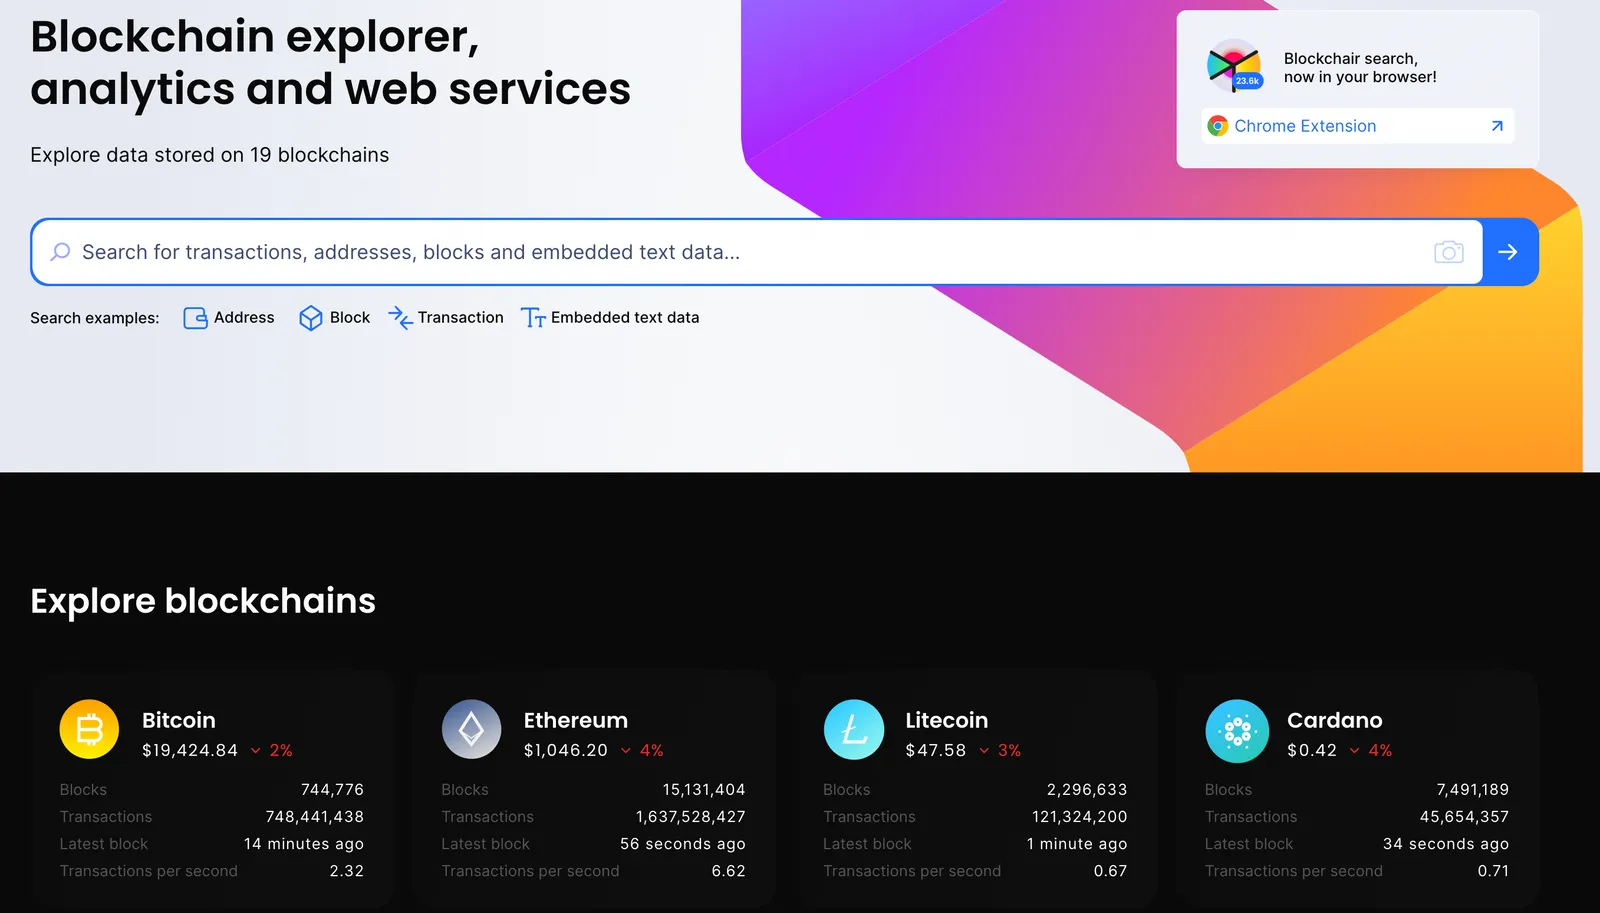Click the Litecoin 3% down indicator
1600x913 pixels.
point(1000,750)
